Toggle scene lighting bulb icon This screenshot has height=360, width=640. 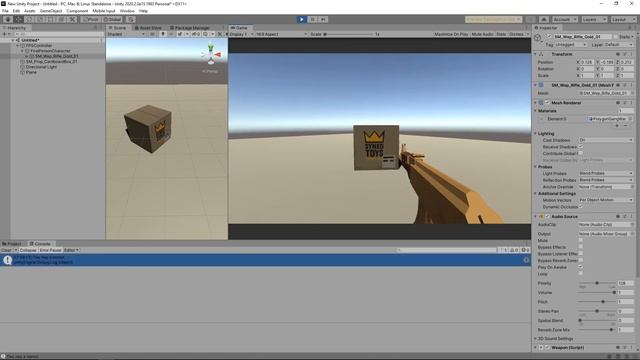coord(163,34)
